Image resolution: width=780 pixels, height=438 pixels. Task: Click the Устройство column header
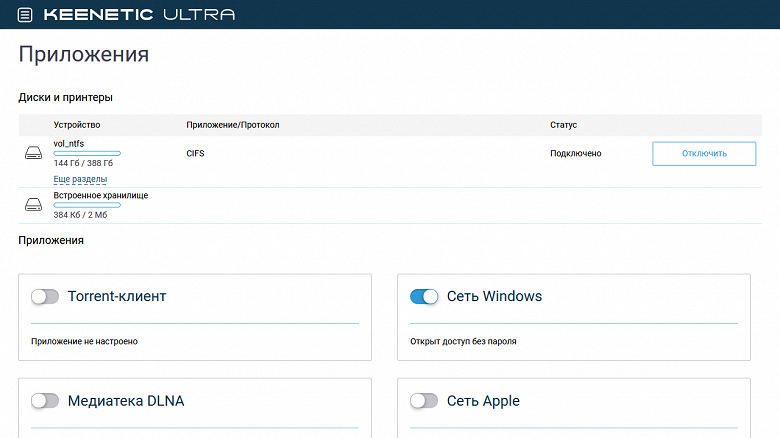pyautogui.click(x=77, y=125)
